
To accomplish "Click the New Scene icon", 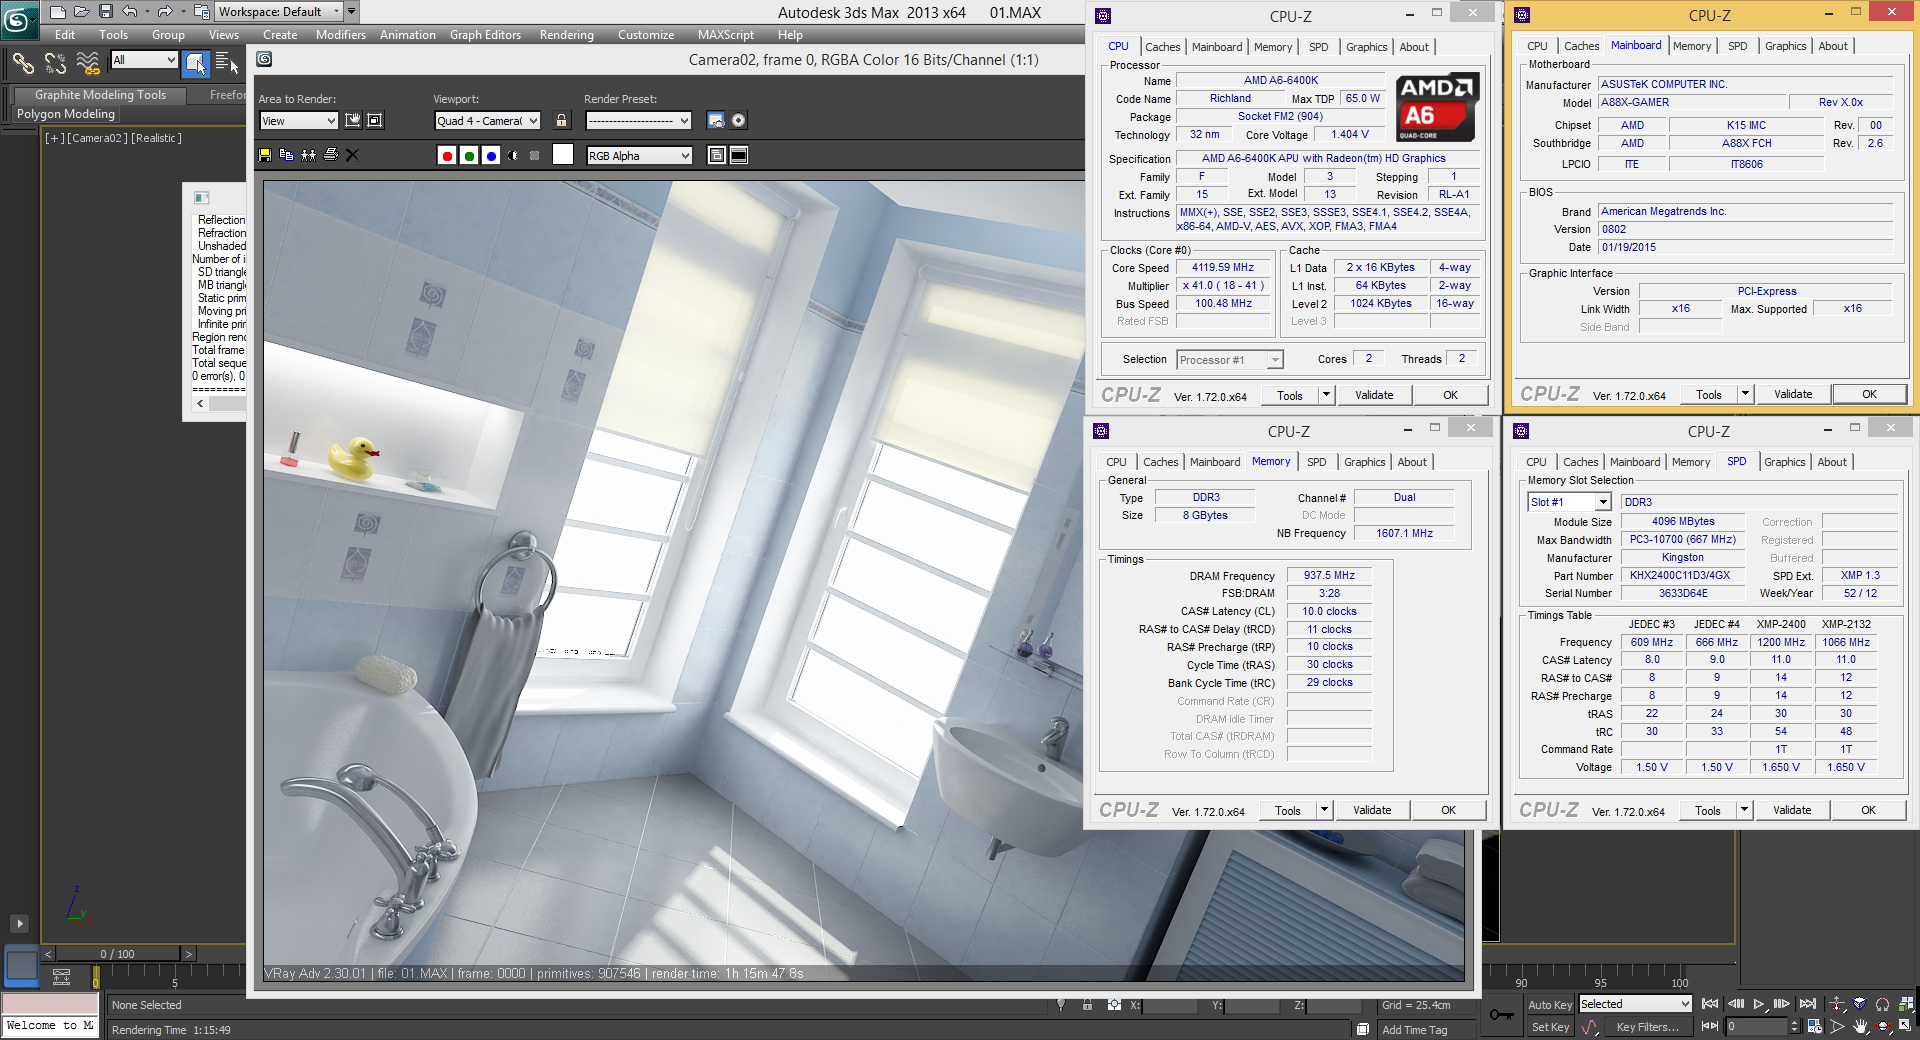I will 58,12.
